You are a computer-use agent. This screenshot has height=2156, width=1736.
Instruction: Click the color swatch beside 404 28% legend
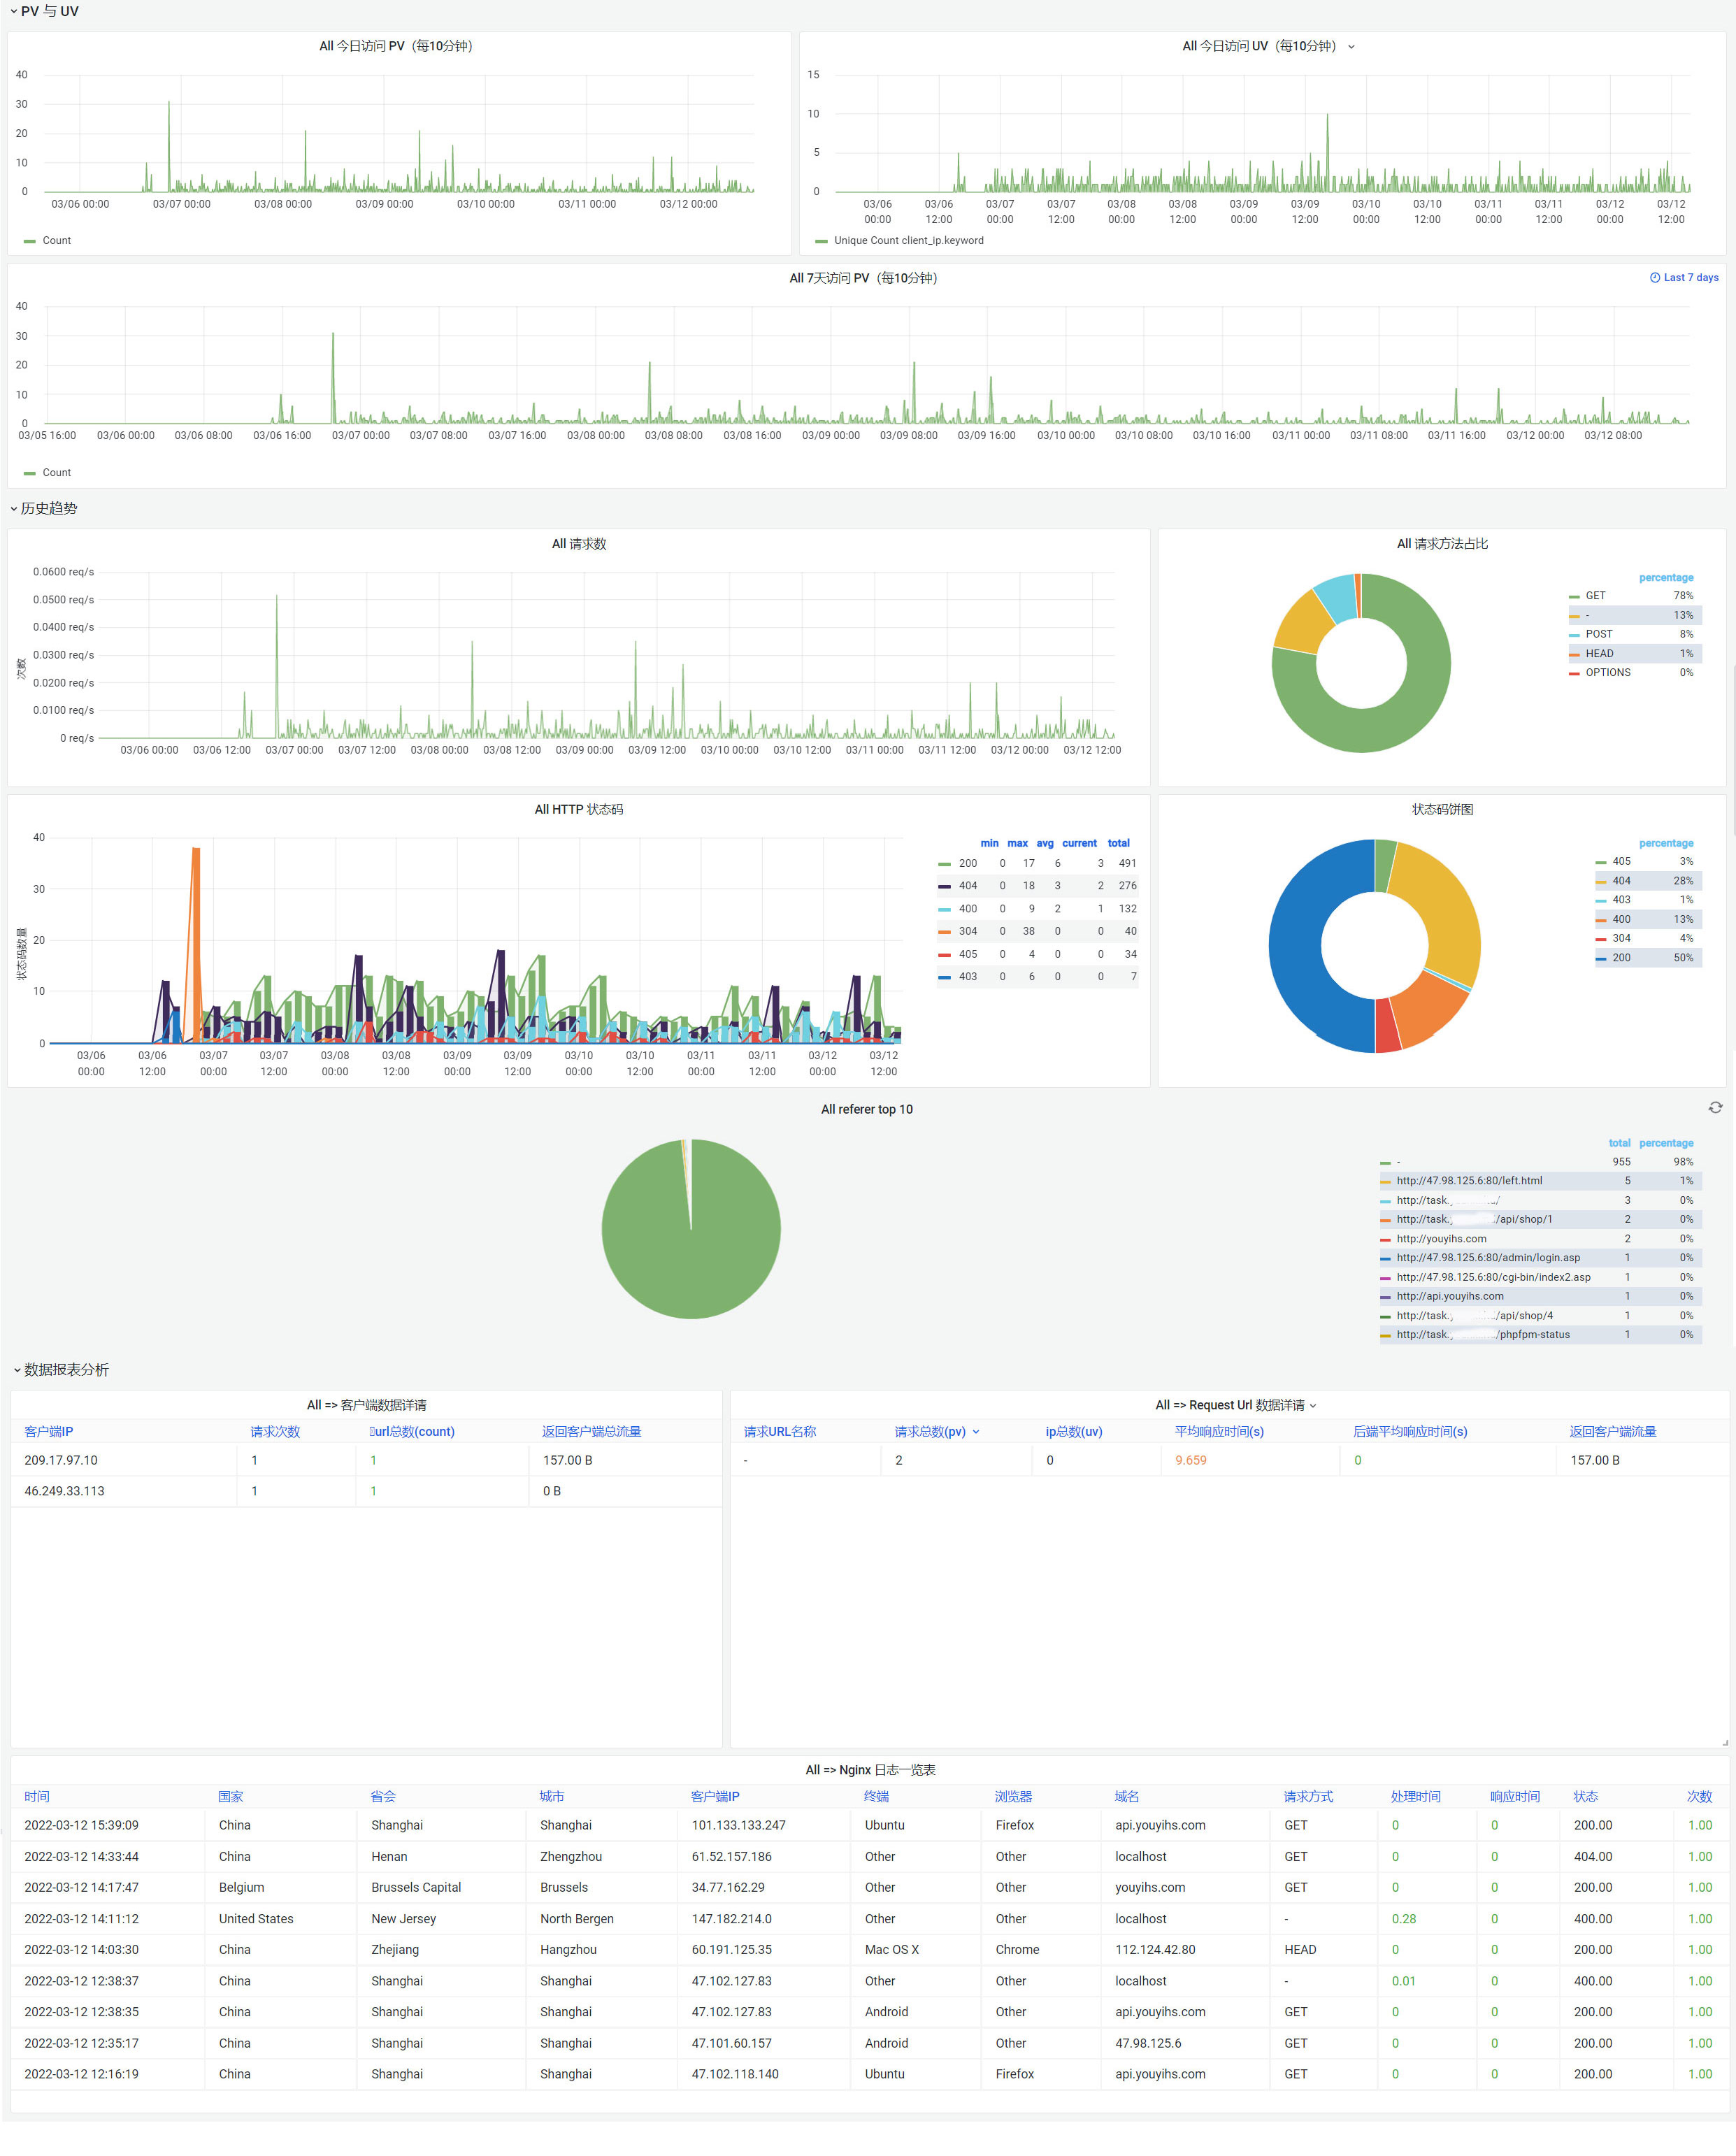pos(1601,881)
